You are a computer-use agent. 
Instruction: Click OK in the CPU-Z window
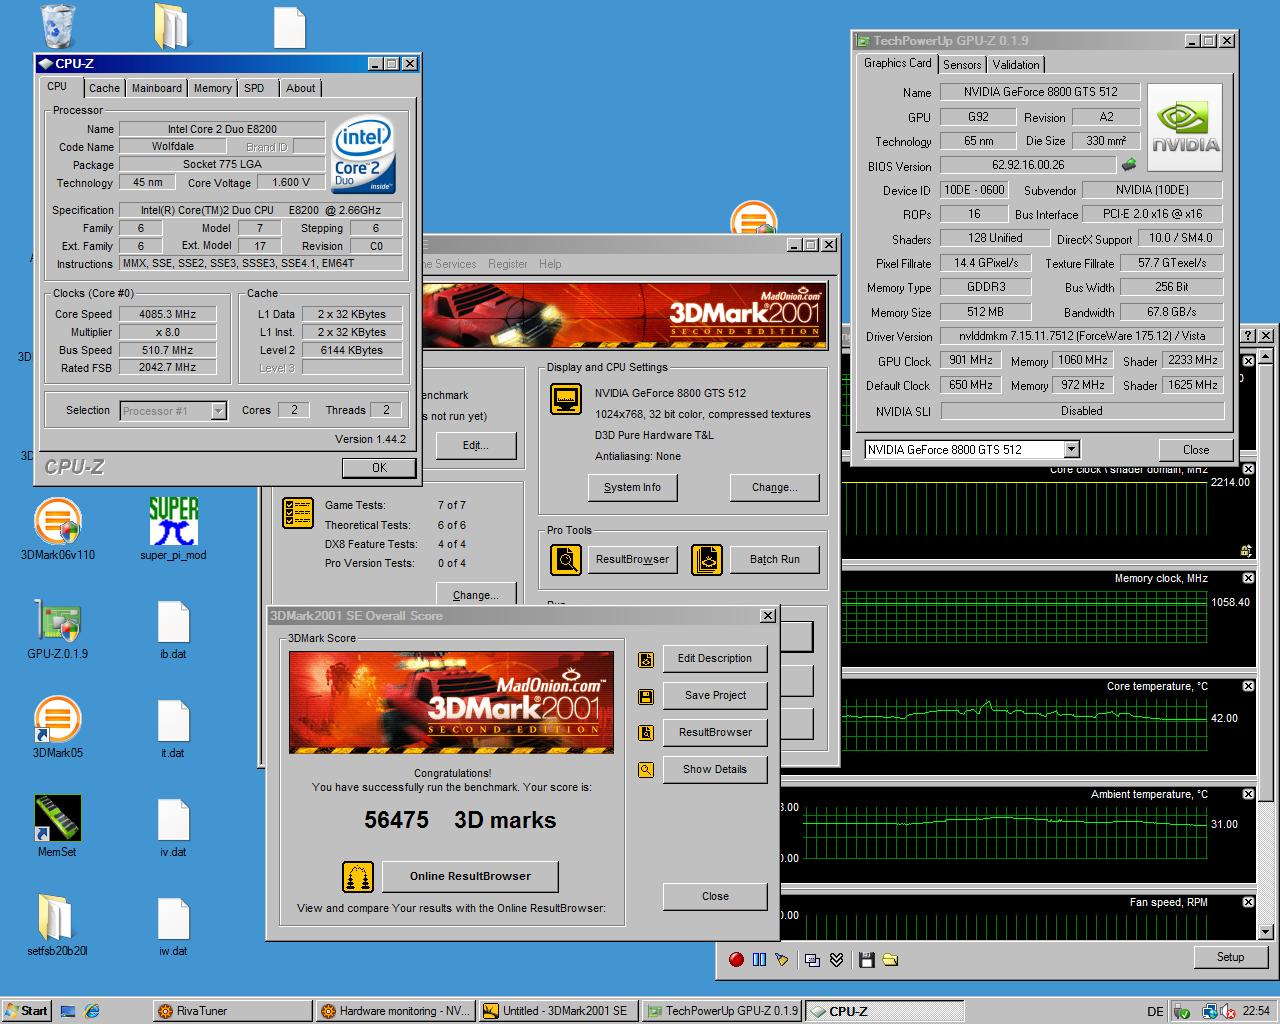pos(379,468)
